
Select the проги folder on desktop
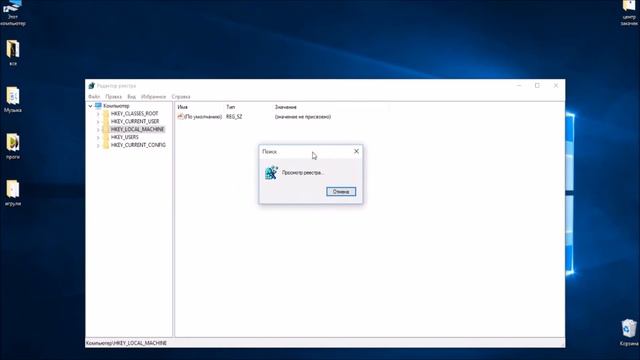pyautogui.click(x=13, y=146)
